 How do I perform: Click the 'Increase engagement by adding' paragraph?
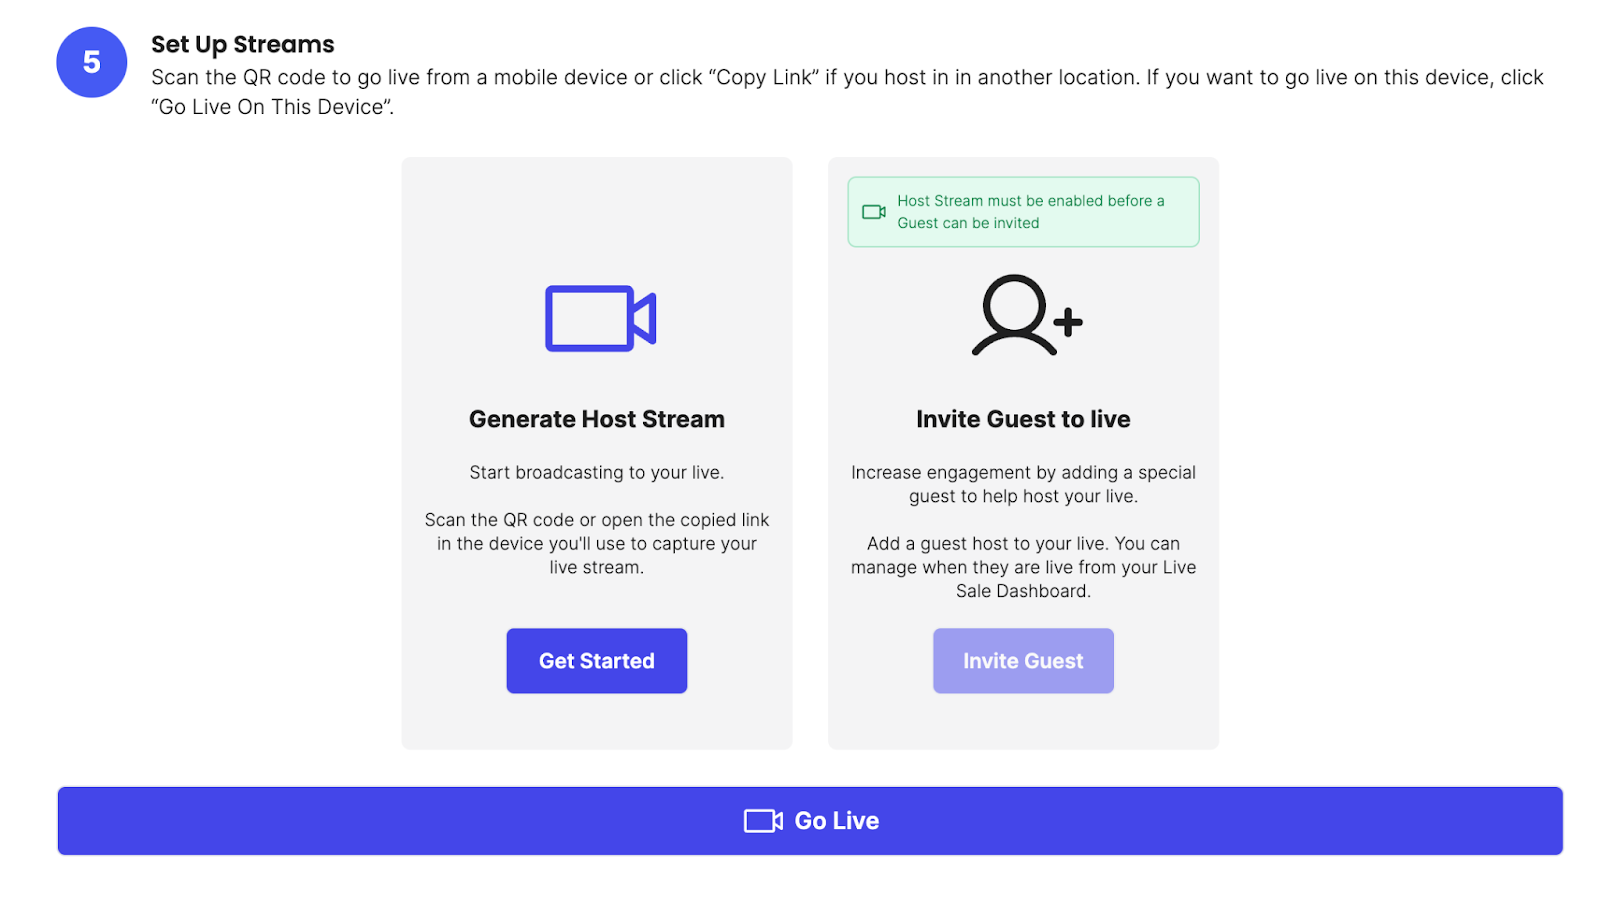tap(1023, 485)
